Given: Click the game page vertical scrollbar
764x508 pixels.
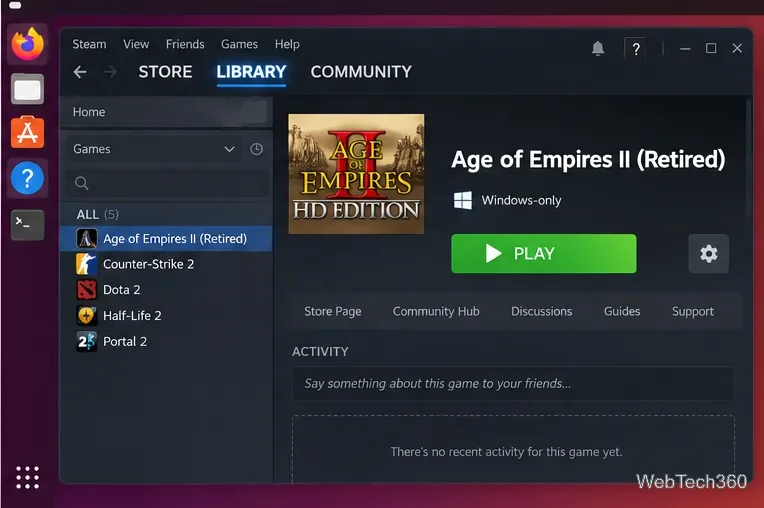Looking at the screenshot, I should pyautogui.click(x=748, y=156).
